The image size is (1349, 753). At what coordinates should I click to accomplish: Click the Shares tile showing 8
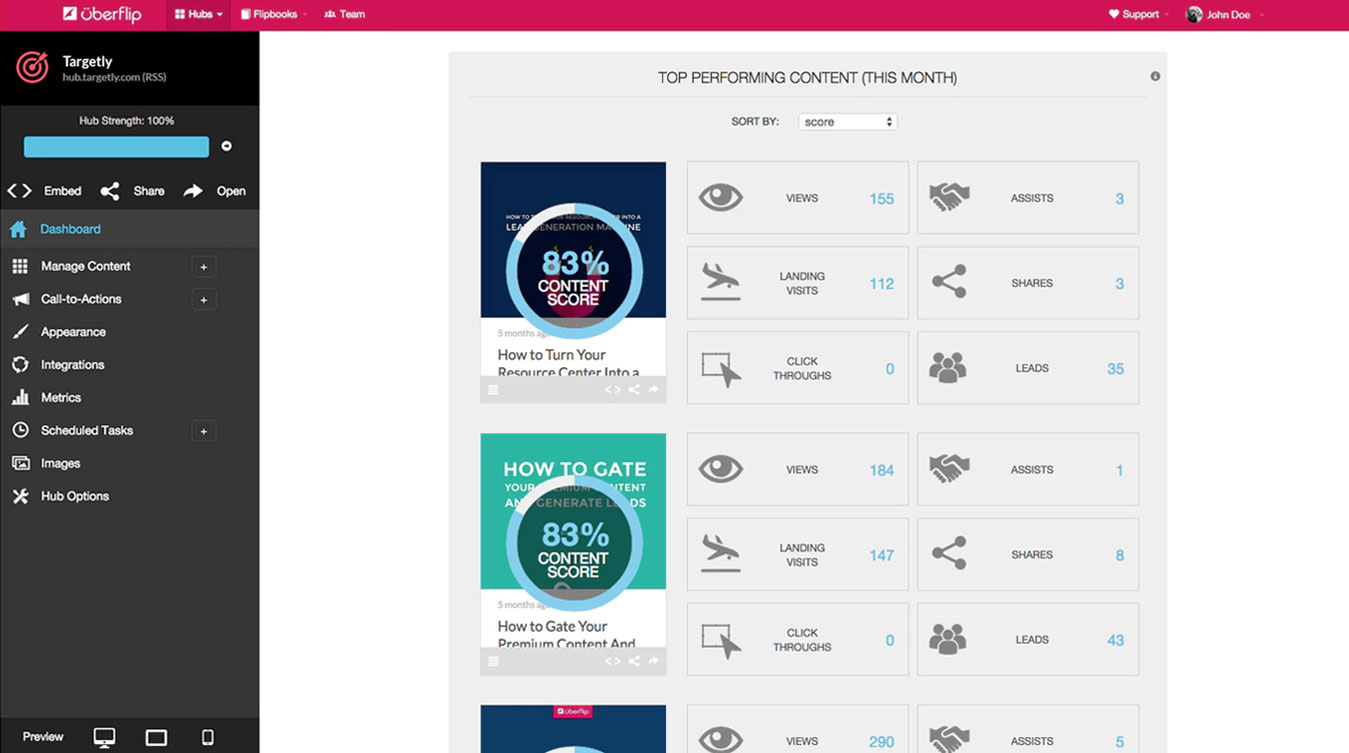(1028, 554)
